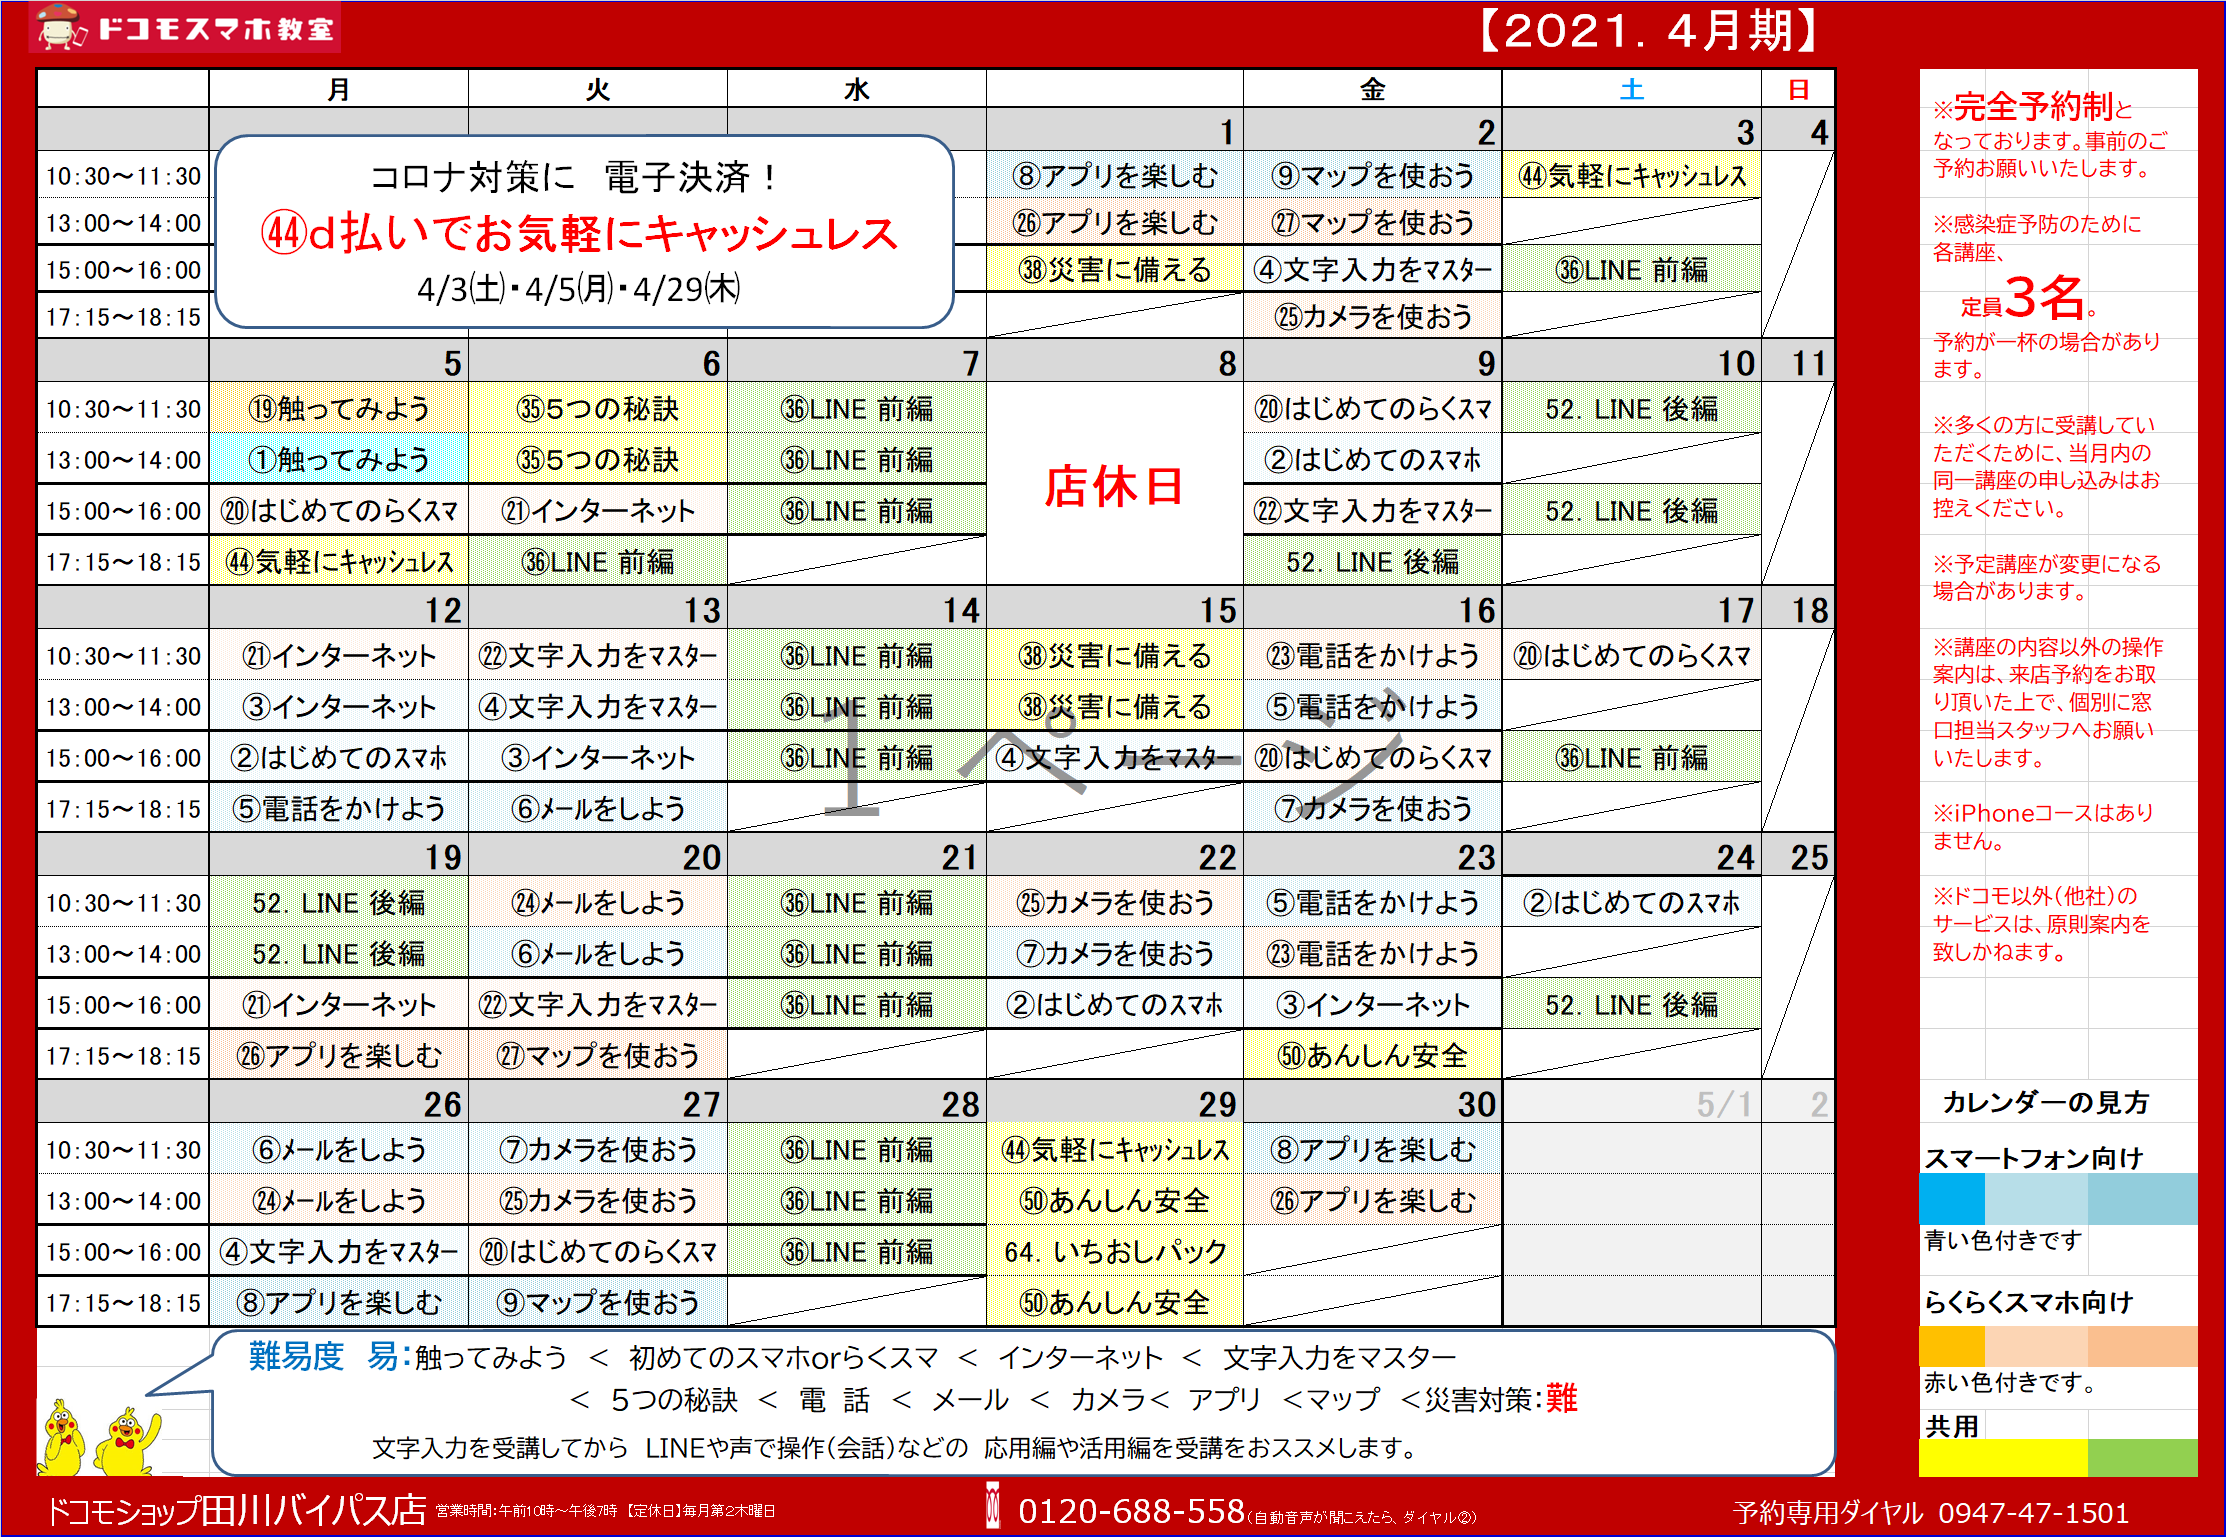
Task: Click the d払い cashless announcement box
Action: pos(584,232)
